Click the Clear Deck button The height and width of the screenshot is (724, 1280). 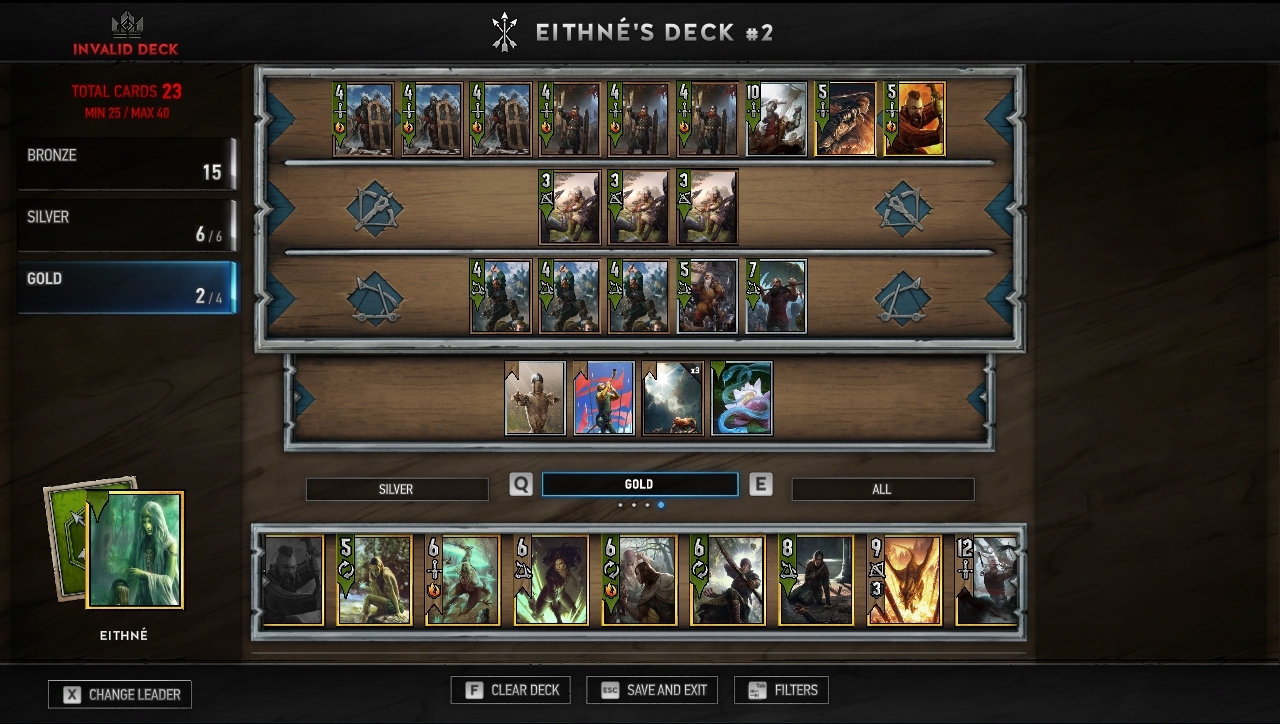tap(511, 690)
